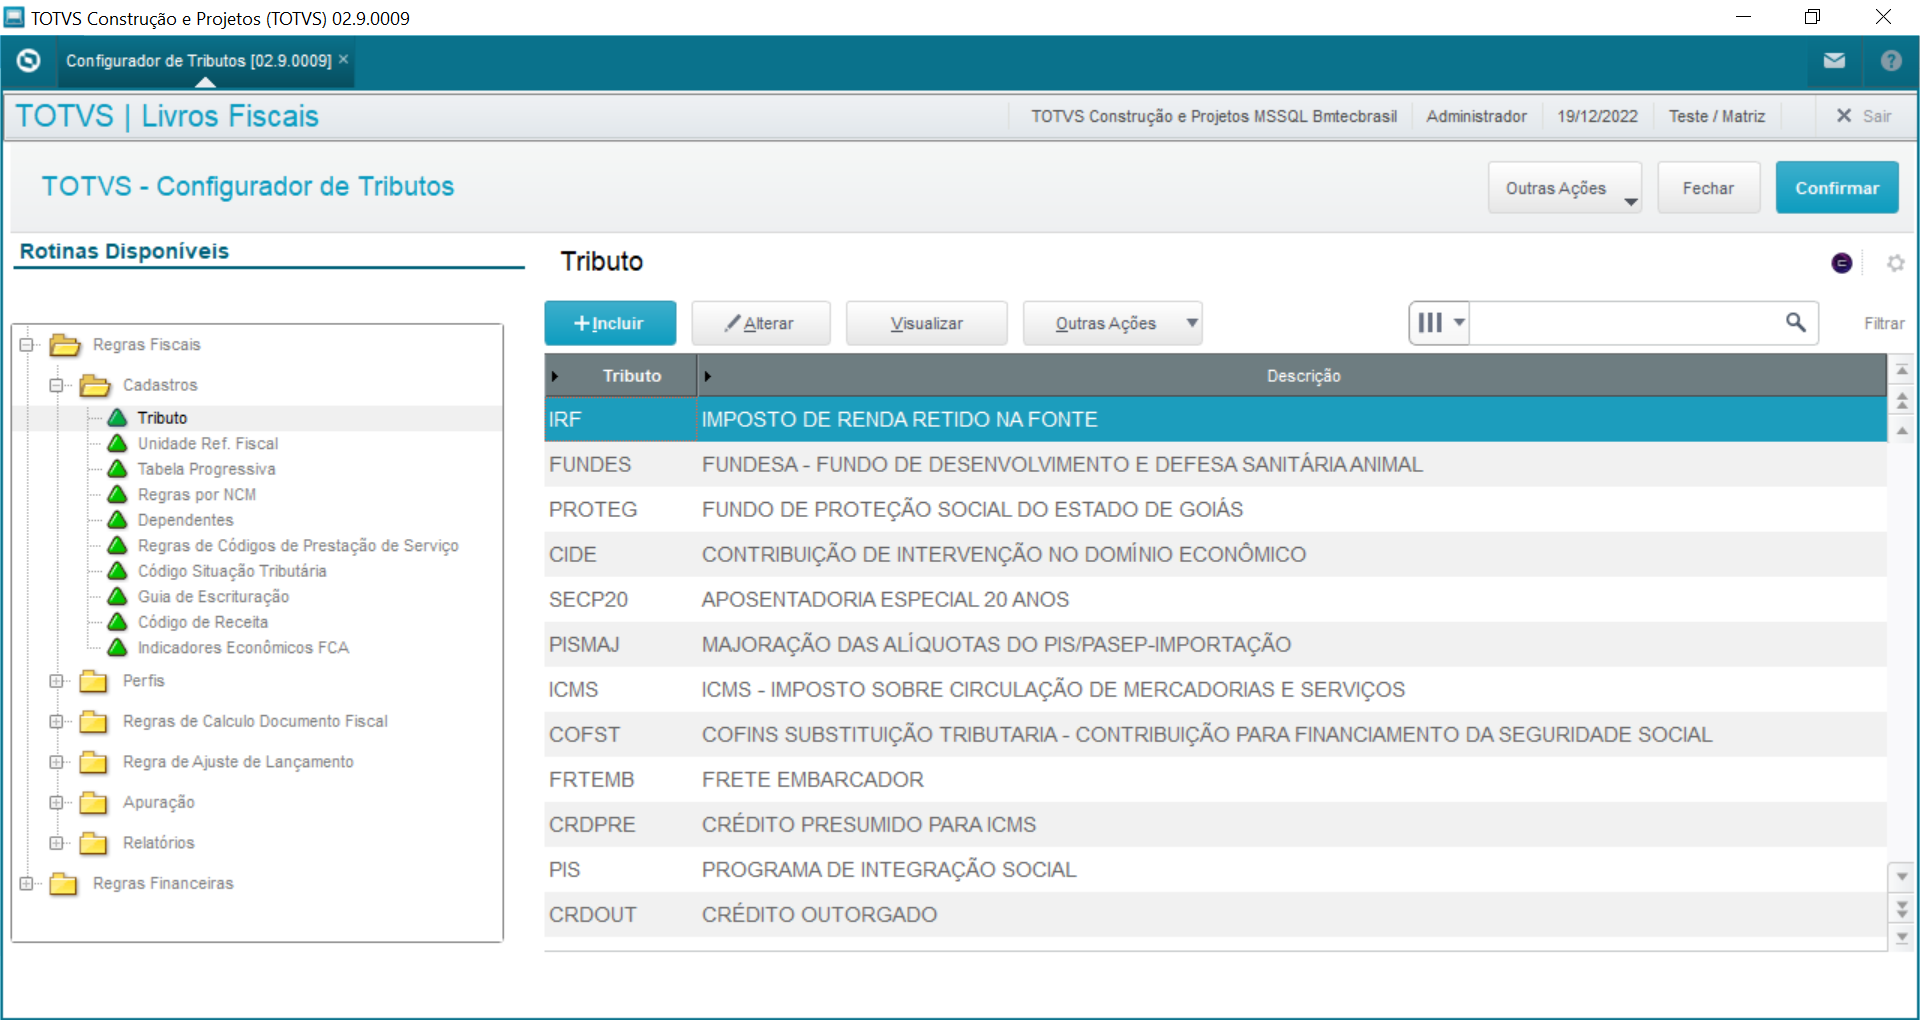Collapse the Regras Fiscais tree node
Image resolution: width=1920 pixels, height=1020 pixels.
(27, 345)
